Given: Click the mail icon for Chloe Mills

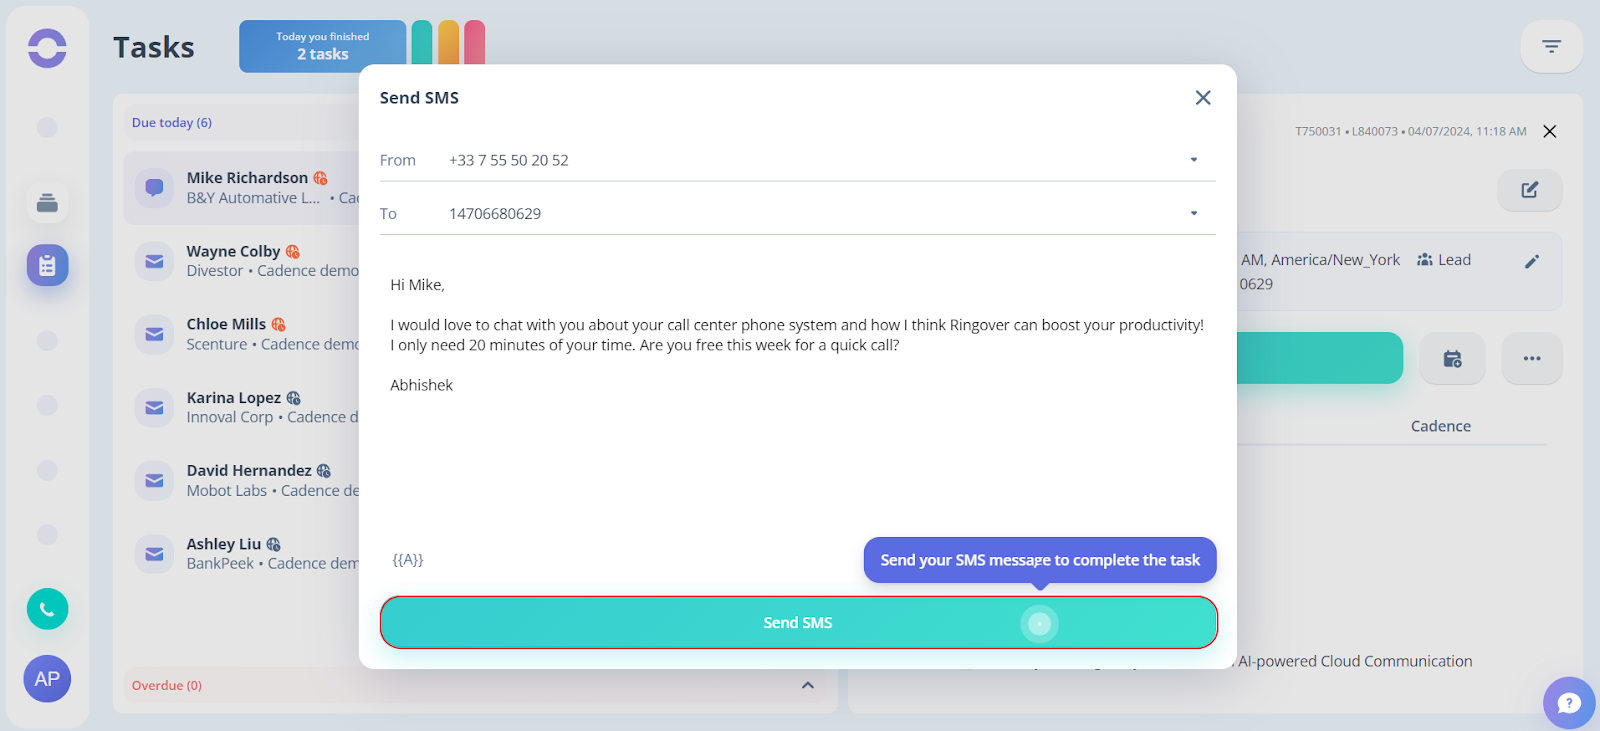Looking at the screenshot, I should [154, 334].
